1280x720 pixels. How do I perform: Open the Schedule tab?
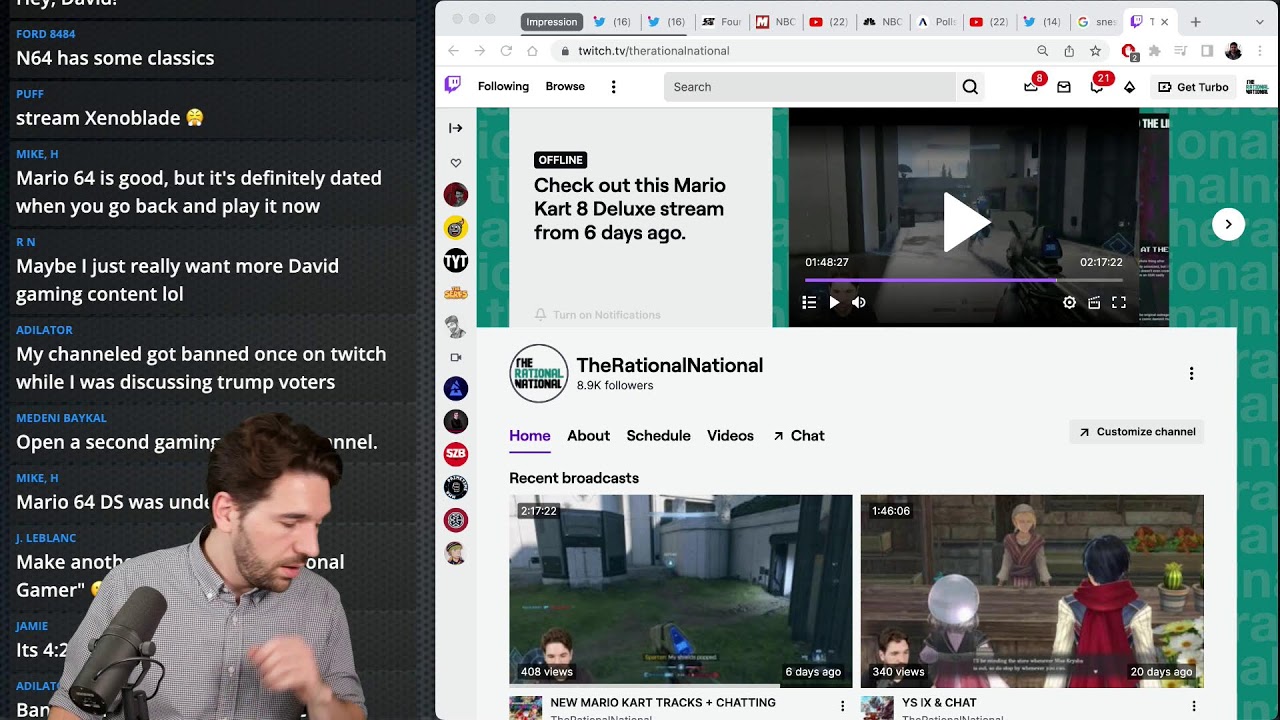pyautogui.click(x=658, y=436)
